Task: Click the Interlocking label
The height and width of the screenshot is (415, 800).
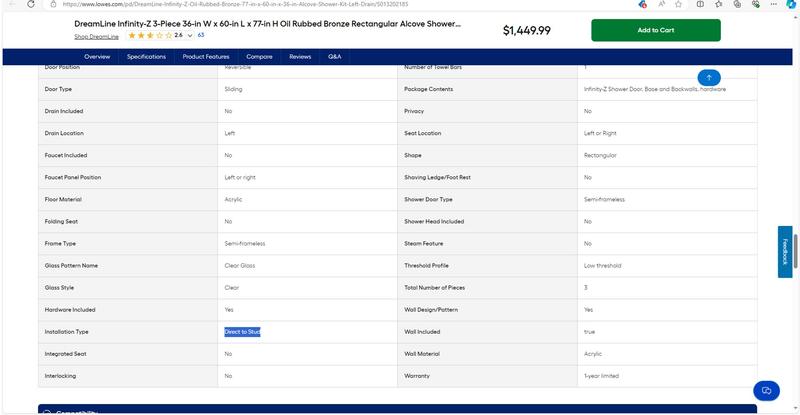Action: [x=60, y=376]
